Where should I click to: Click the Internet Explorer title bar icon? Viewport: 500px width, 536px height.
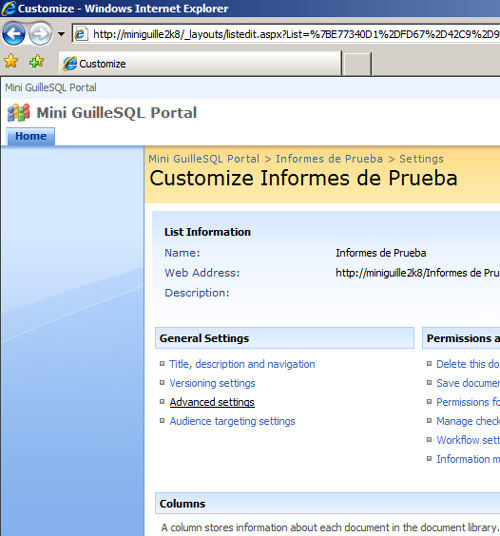[8, 8]
